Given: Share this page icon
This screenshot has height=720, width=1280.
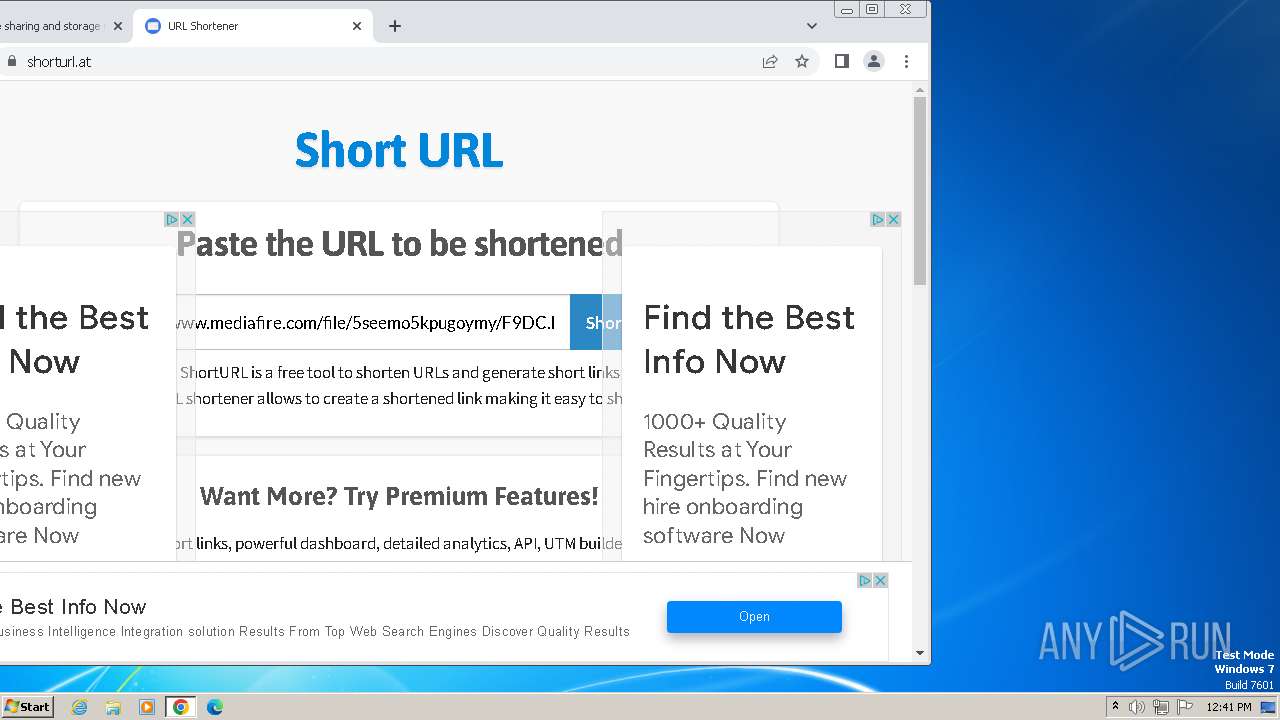Looking at the screenshot, I should (x=770, y=61).
